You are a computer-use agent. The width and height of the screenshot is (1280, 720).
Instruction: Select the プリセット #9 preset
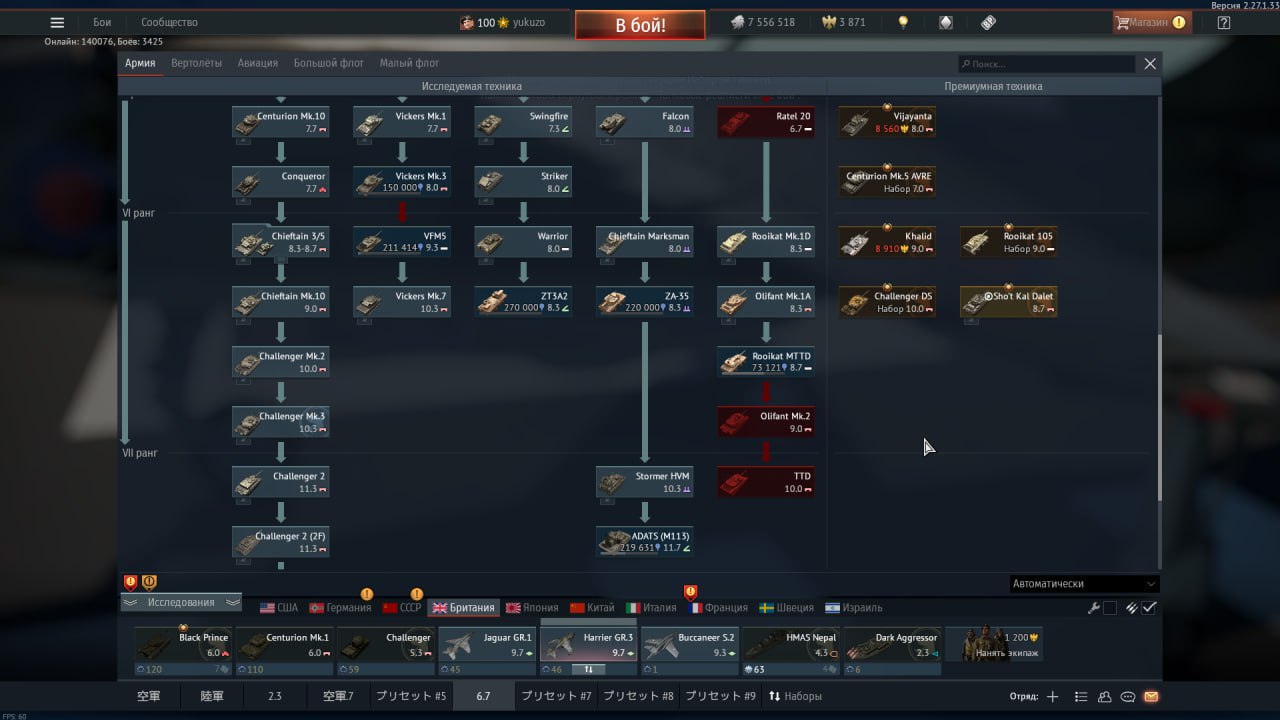click(720, 696)
